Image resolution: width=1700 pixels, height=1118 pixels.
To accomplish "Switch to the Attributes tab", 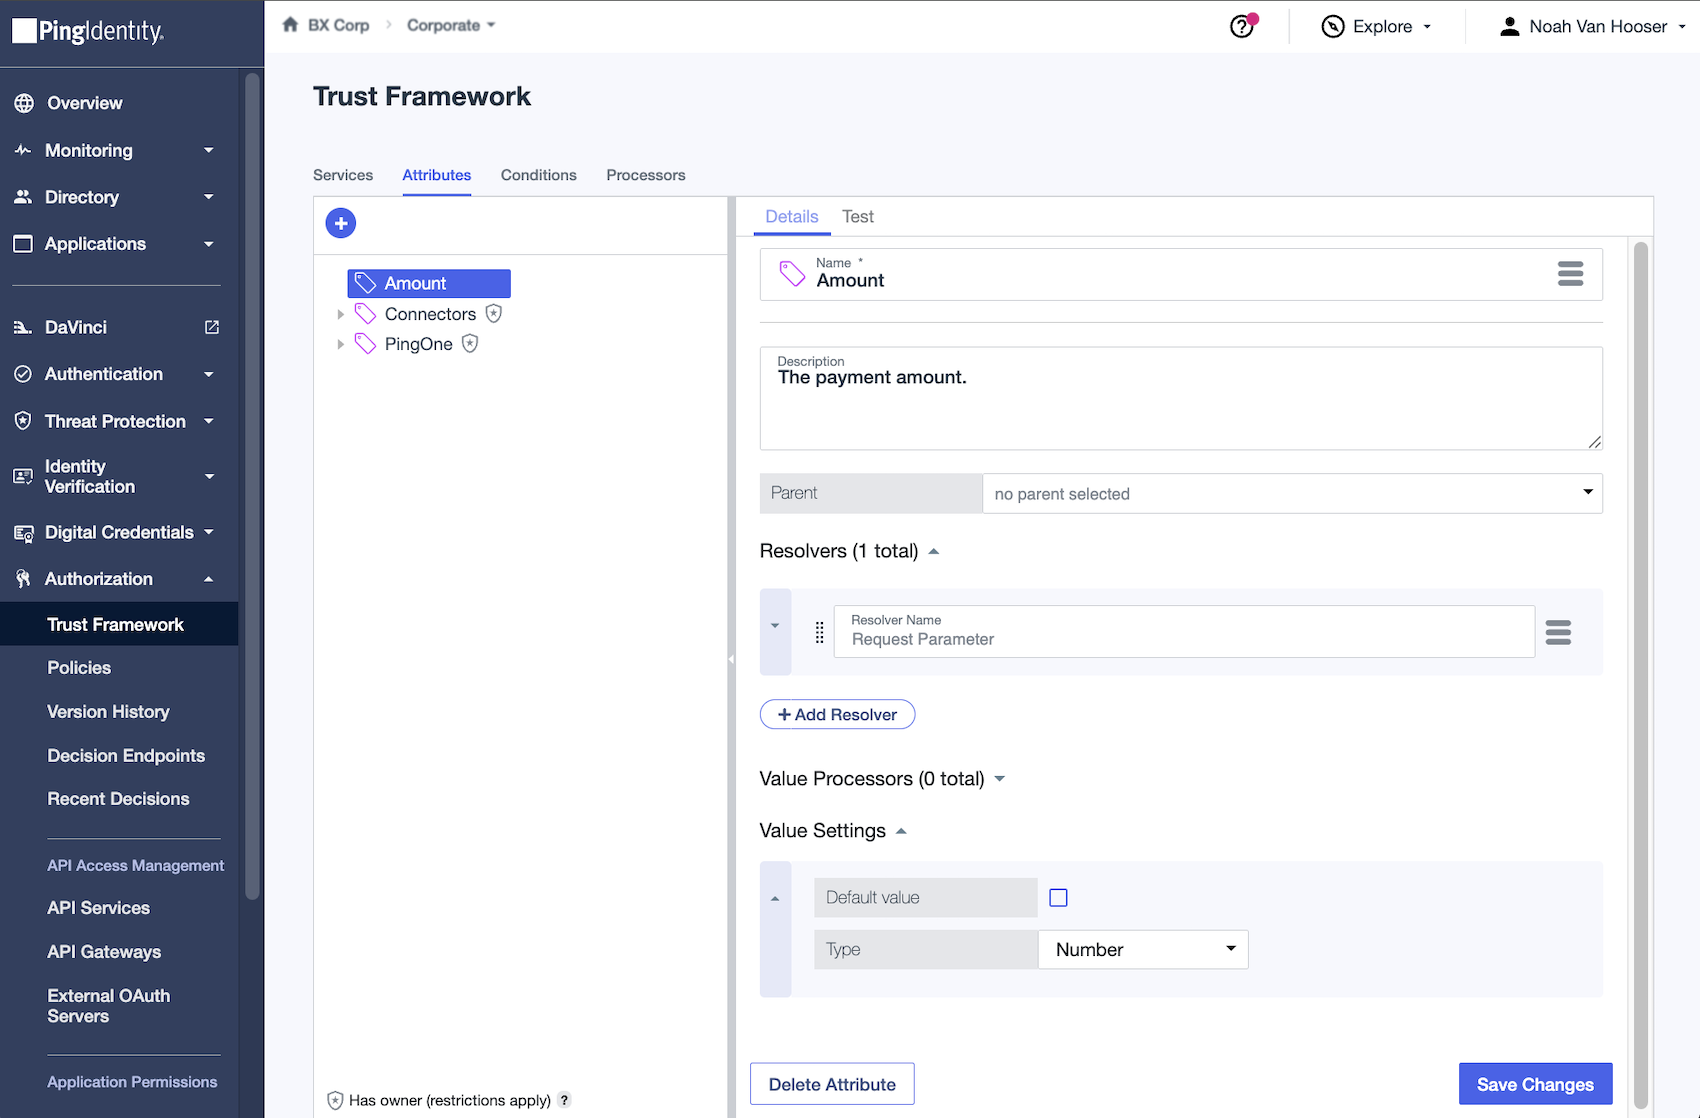I will point(437,175).
